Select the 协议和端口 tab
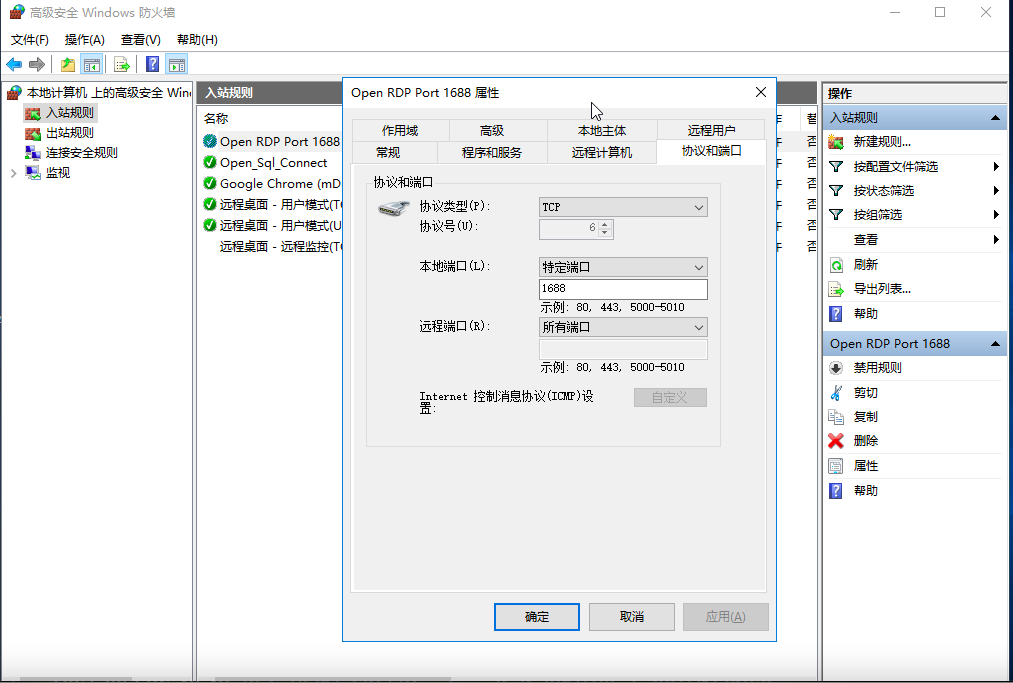 (711, 151)
